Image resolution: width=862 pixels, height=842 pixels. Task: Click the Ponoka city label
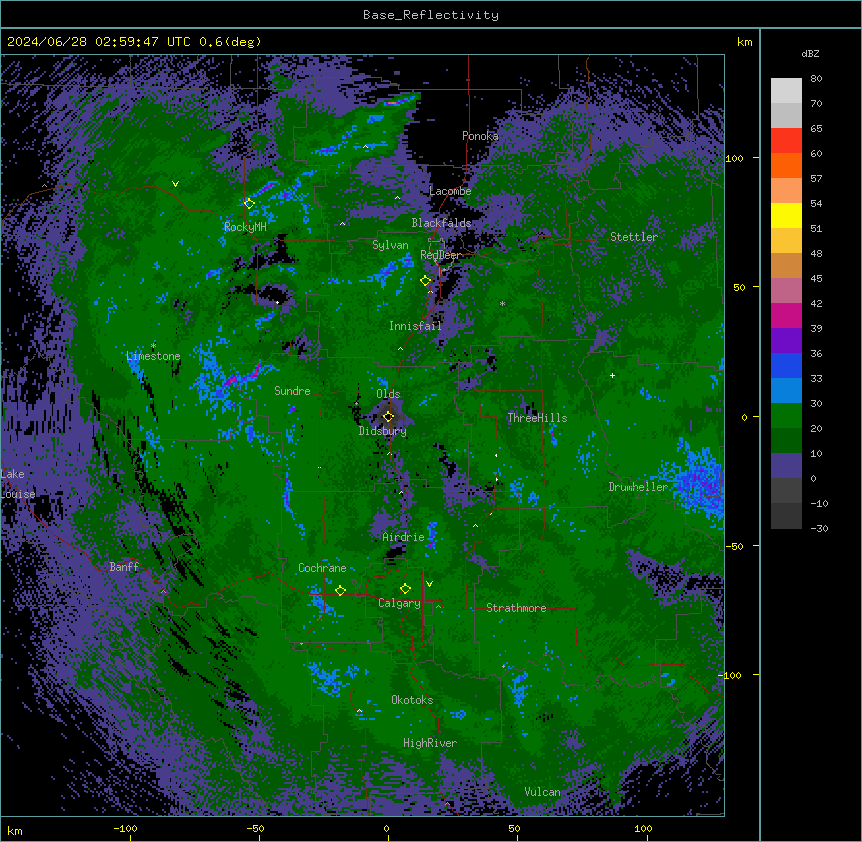(x=480, y=136)
